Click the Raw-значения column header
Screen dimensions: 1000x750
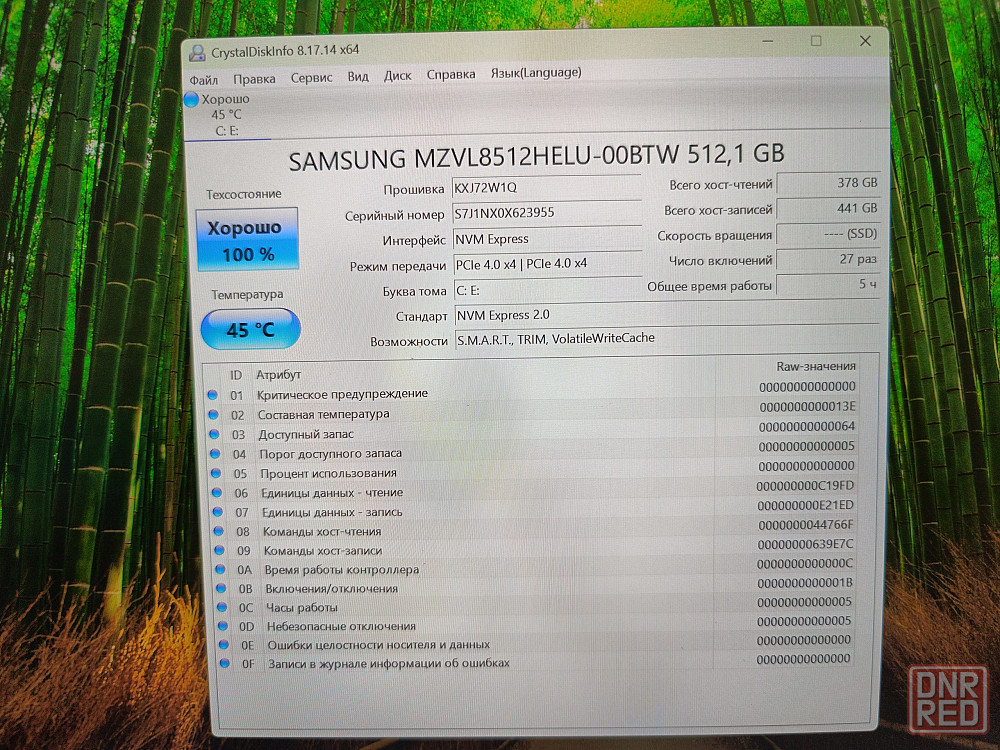click(x=816, y=366)
